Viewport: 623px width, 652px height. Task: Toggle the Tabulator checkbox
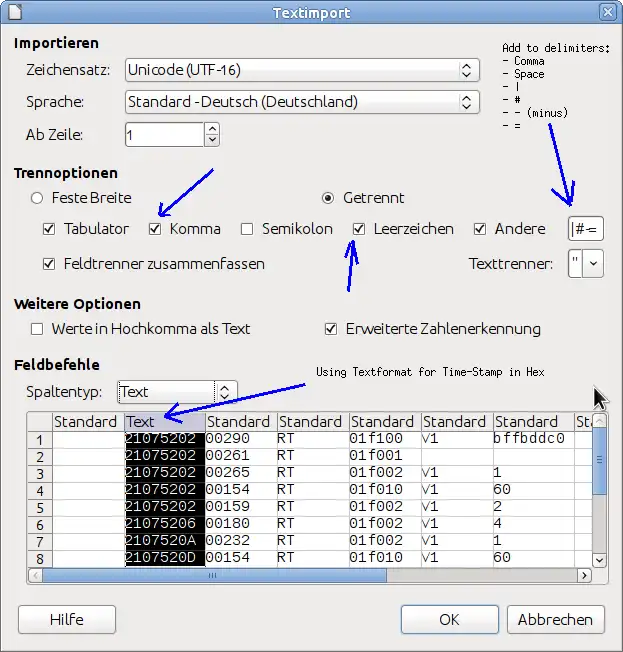[49, 229]
